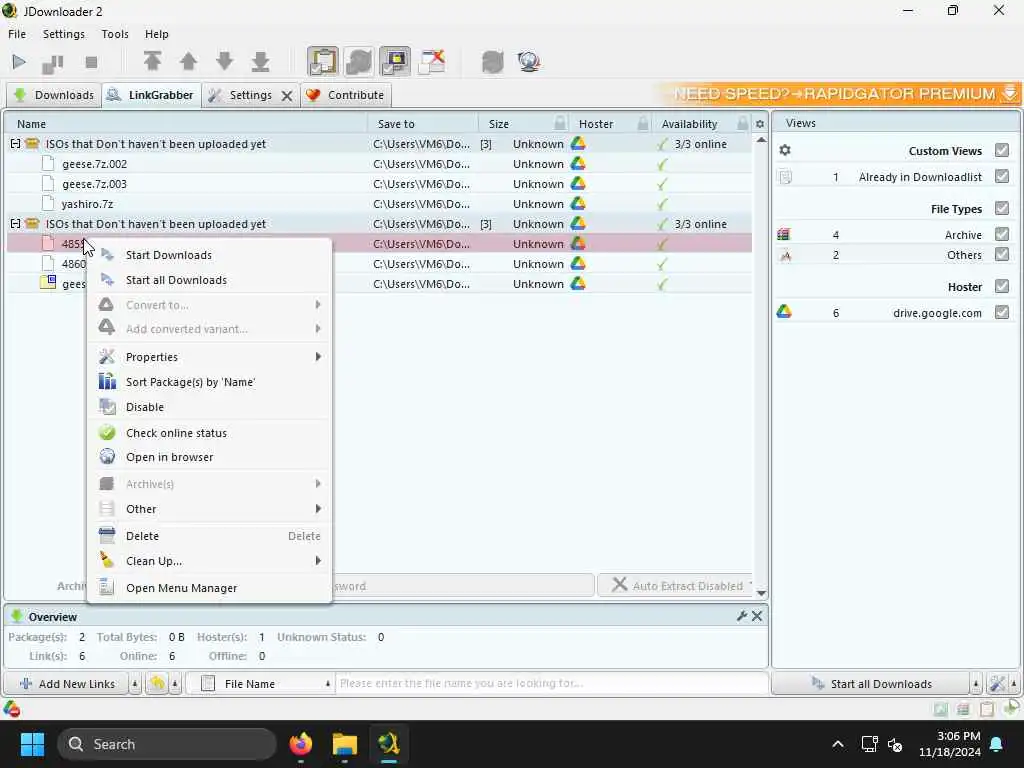Click the Start all Downloads button
1024x768 pixels.
[x=871, y=684]
